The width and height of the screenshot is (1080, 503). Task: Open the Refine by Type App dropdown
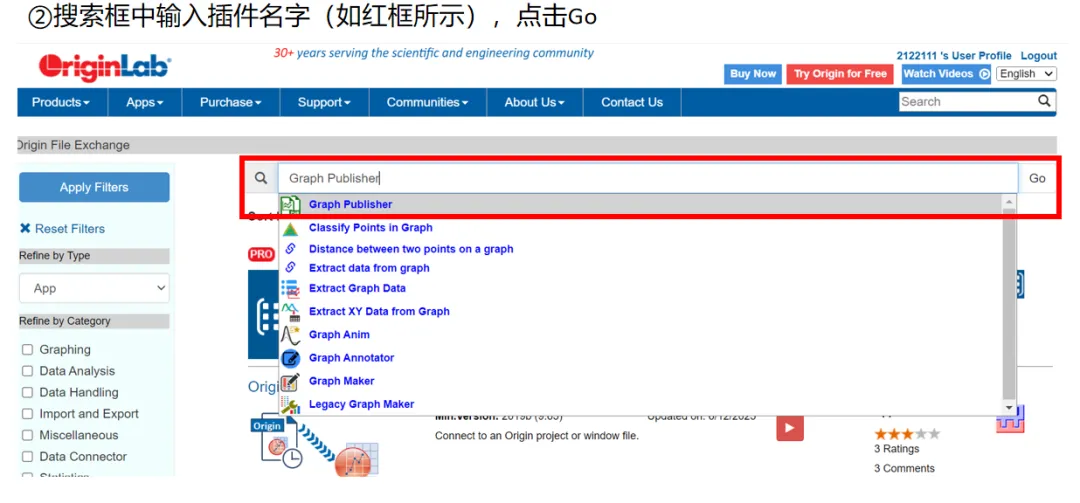pos(94,288)
